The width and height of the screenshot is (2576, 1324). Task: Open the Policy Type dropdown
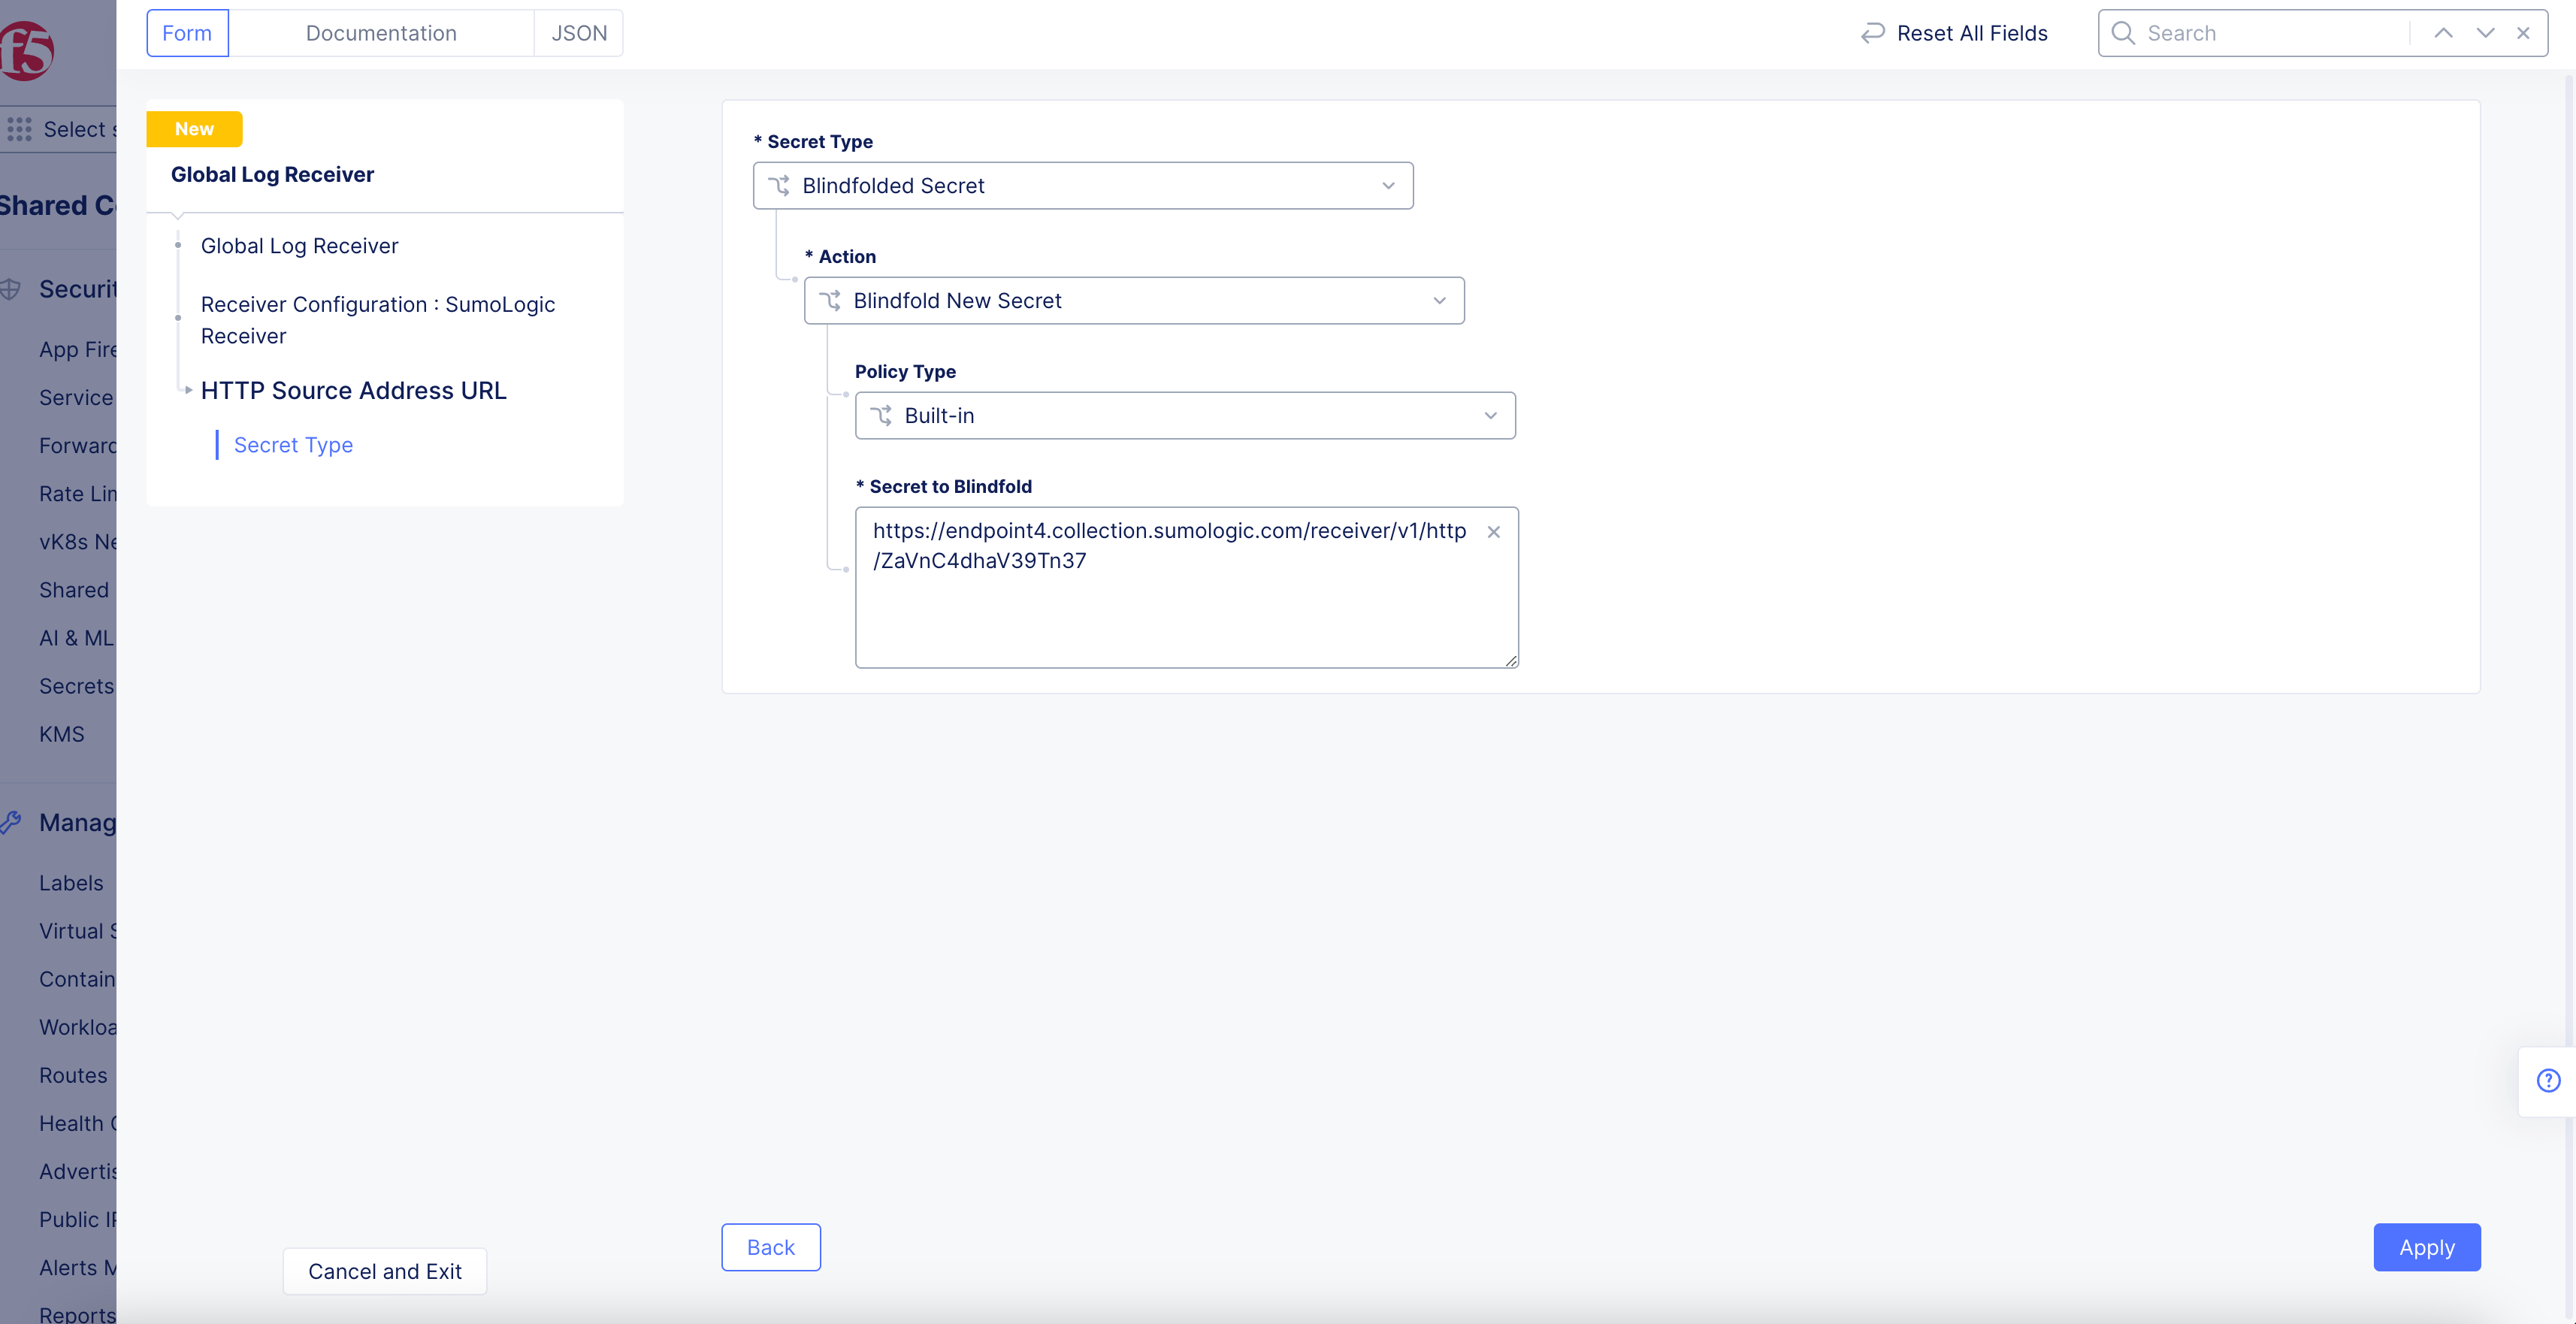coord(1184,416)
